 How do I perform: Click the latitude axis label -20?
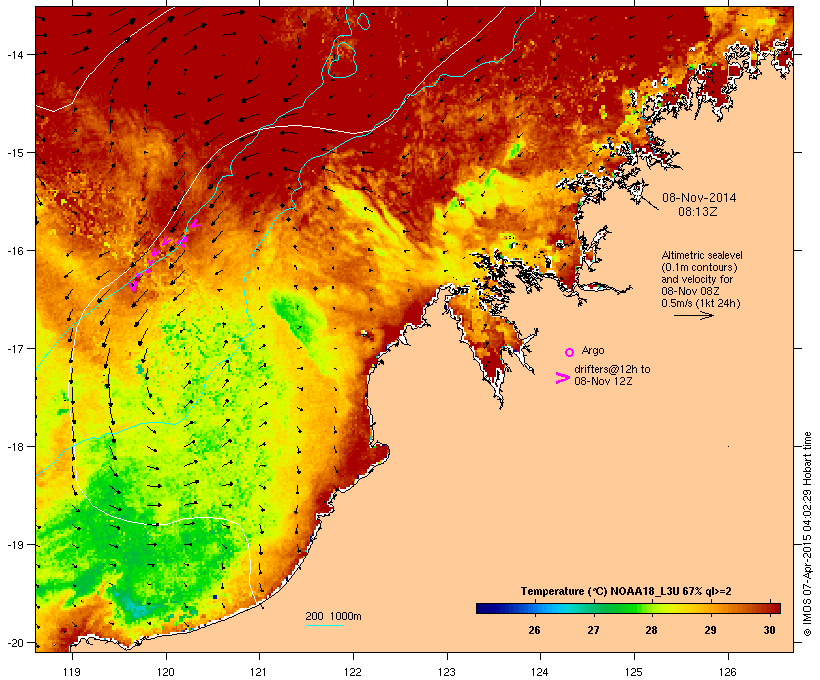(x=14, y=643)
